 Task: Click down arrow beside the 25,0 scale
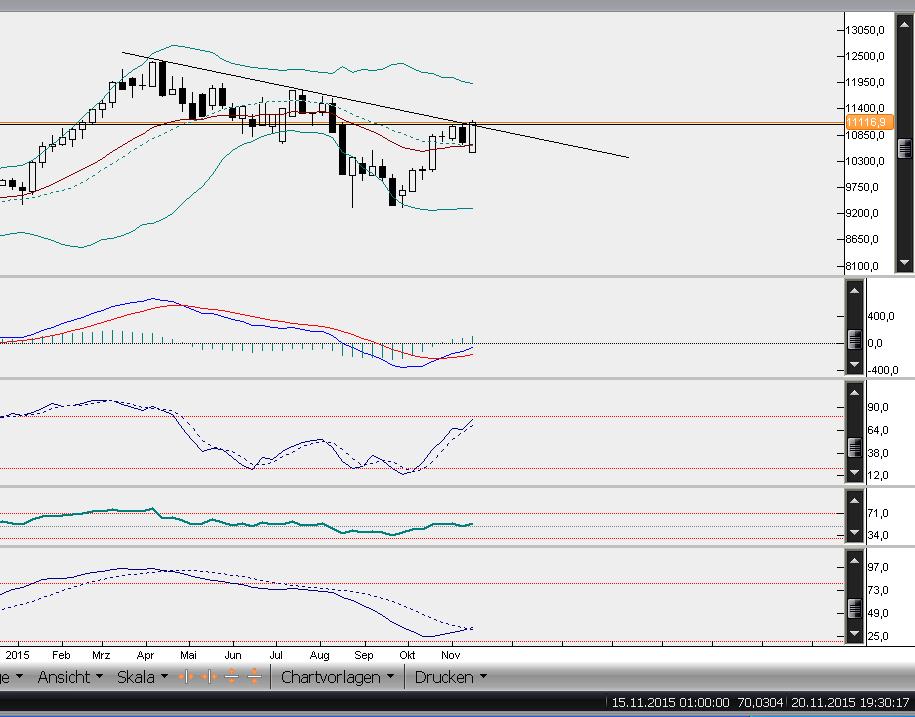tap(854, 633)
